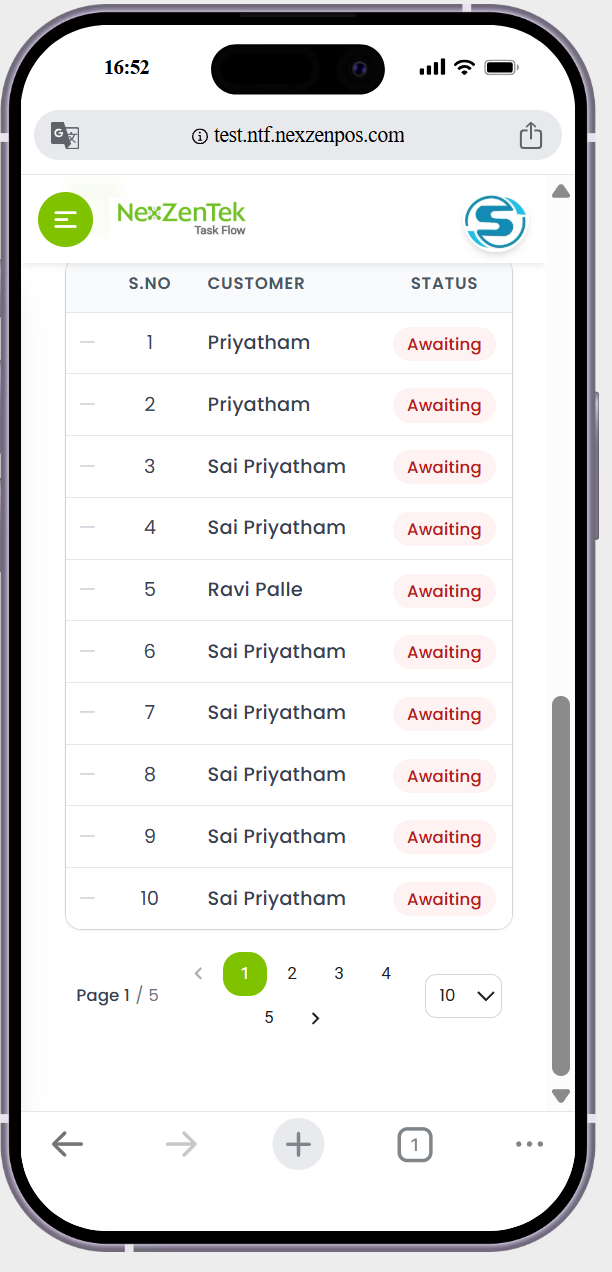
Task: Click the STATUS column header
Action: [x=444, y=283]
